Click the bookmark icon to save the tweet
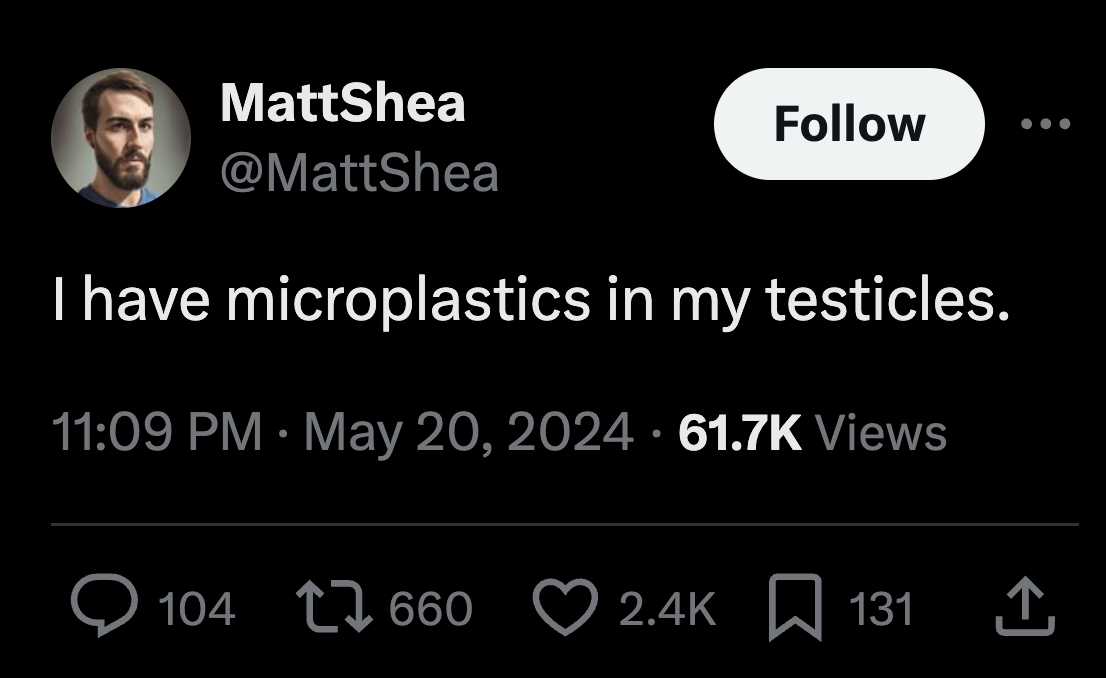Screen dimensions: 1106x678 pyautogui.click(x=795, y=608)
